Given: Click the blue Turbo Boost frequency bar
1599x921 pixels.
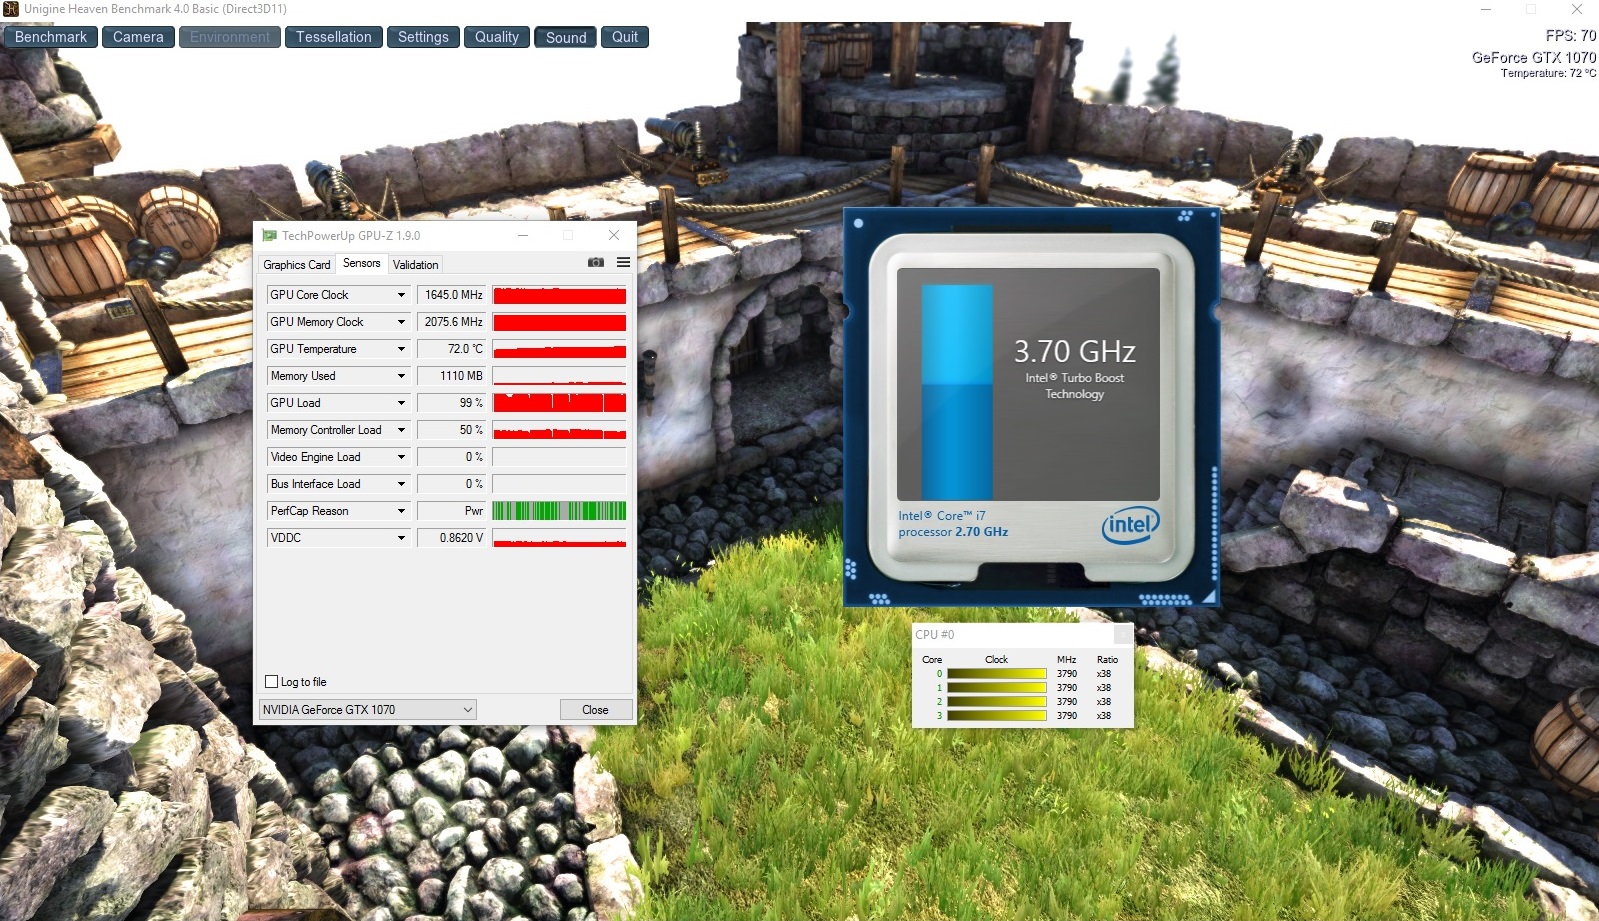Looking at the screenshot, I should [956, 390].
